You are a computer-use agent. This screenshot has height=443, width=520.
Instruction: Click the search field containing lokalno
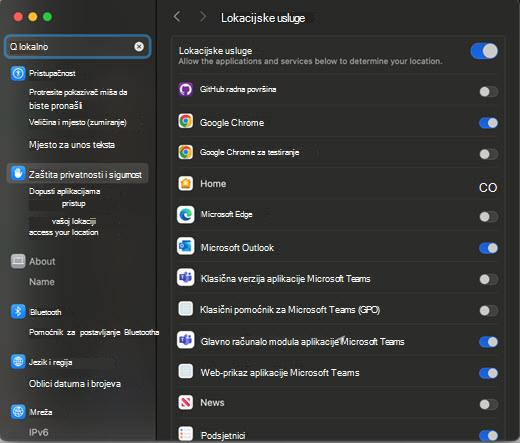[77, 47]
